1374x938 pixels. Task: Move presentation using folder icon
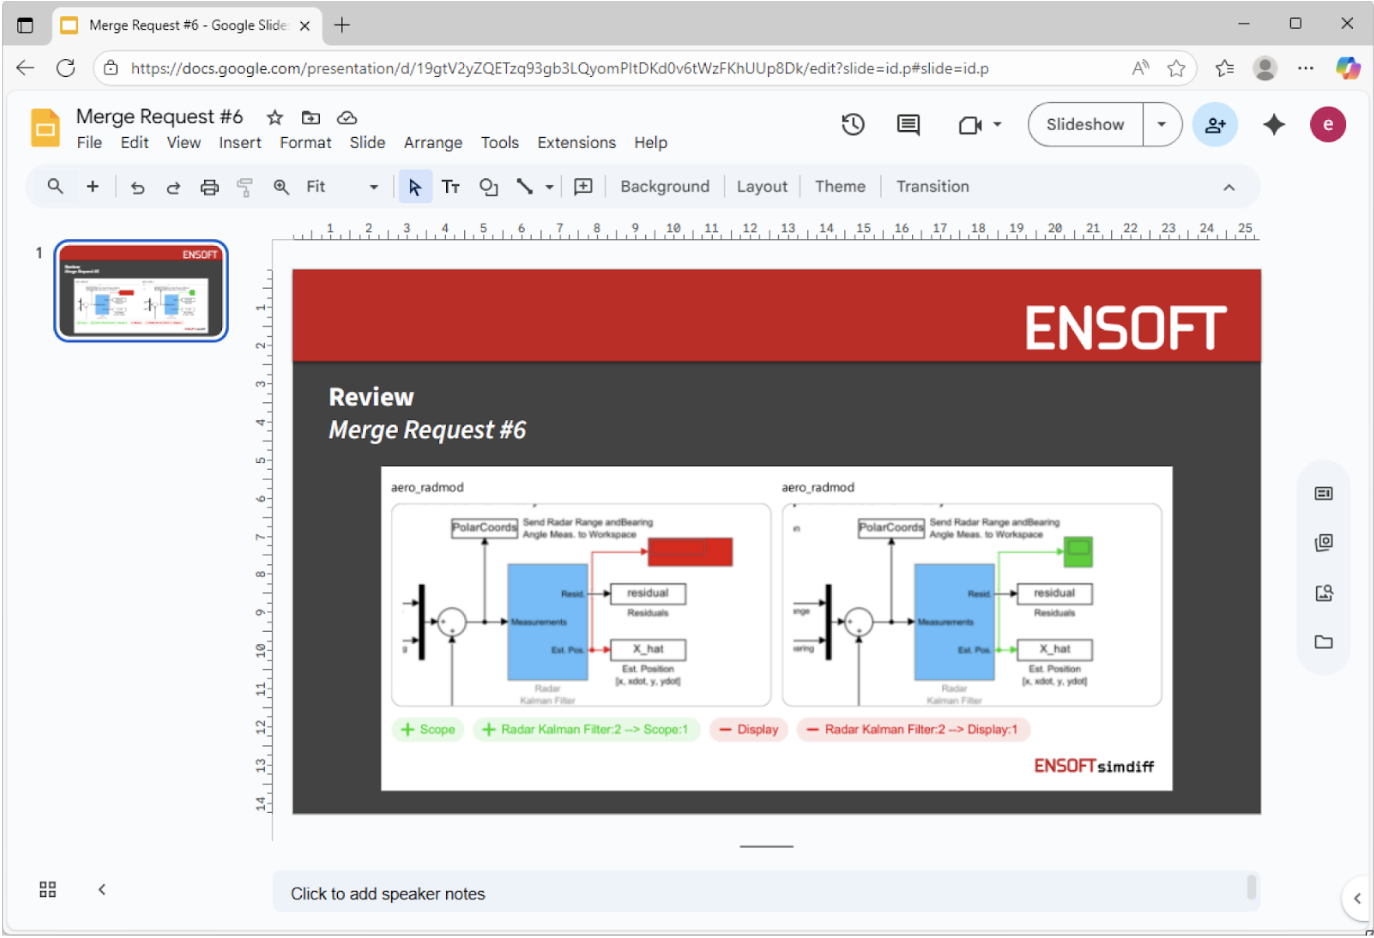coord(311,118)
